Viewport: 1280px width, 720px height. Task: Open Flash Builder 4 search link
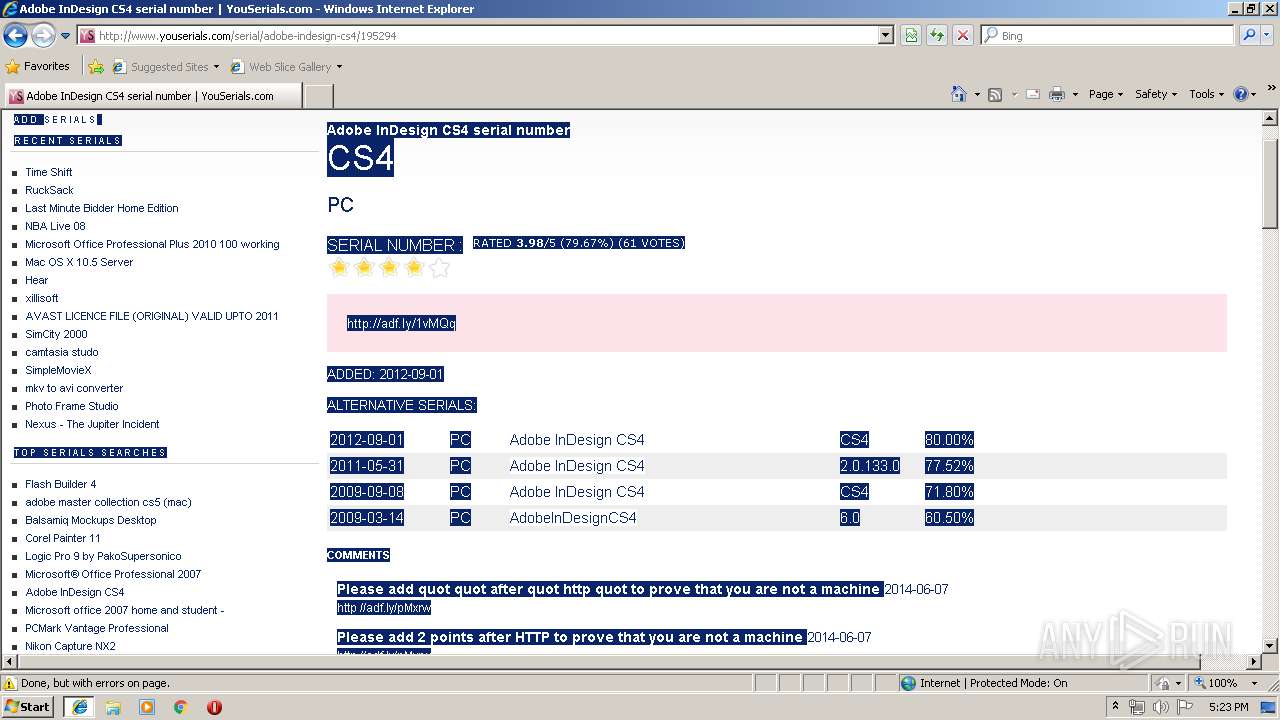pos(61,484)
